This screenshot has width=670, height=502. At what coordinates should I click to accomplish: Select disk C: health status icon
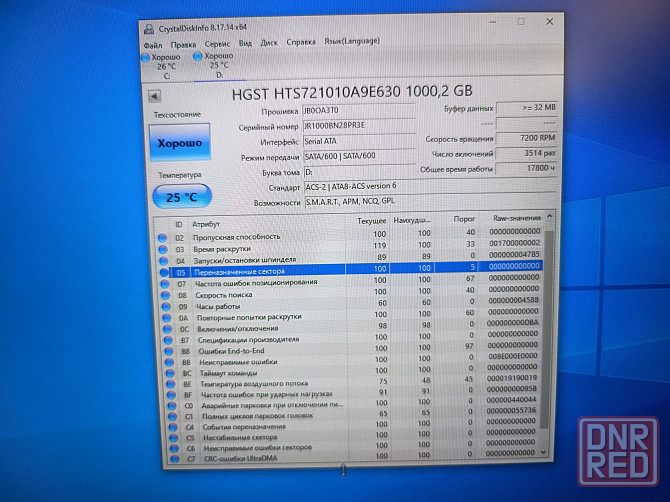coord(146,60)
